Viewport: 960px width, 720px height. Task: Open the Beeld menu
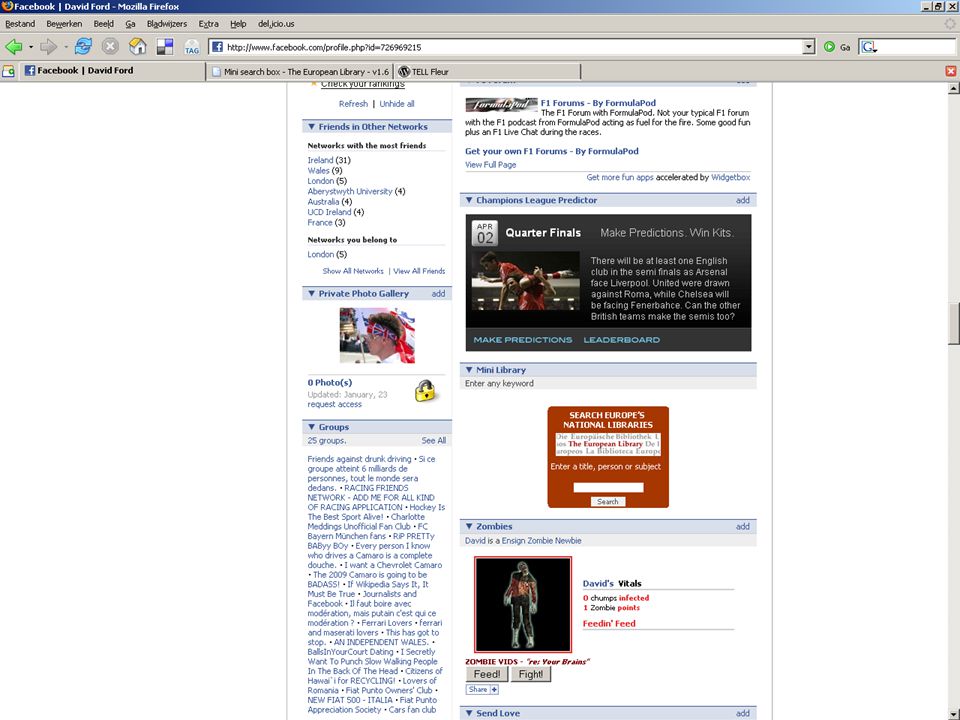(103, 24)
